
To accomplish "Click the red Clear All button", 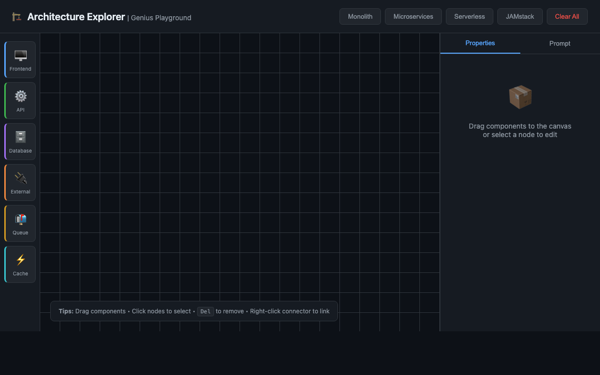I will click(x=567, y=16).
